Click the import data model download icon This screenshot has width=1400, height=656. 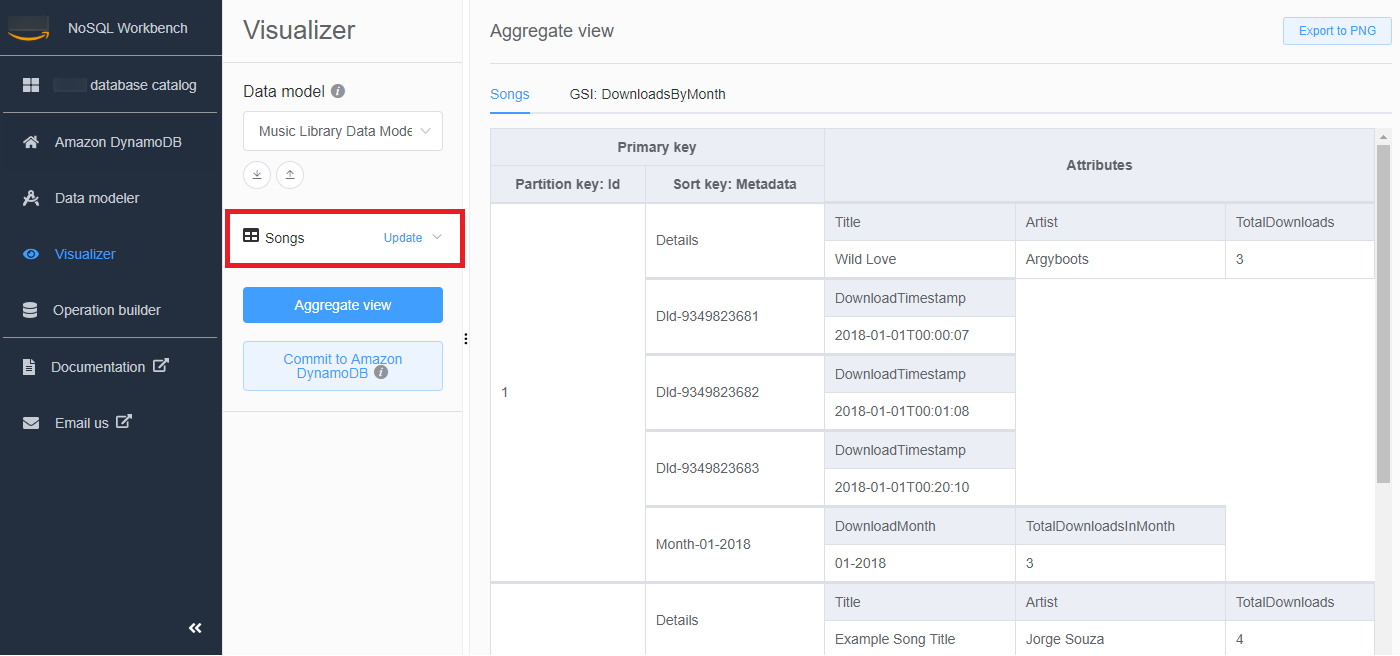click(x=257, y=175)
